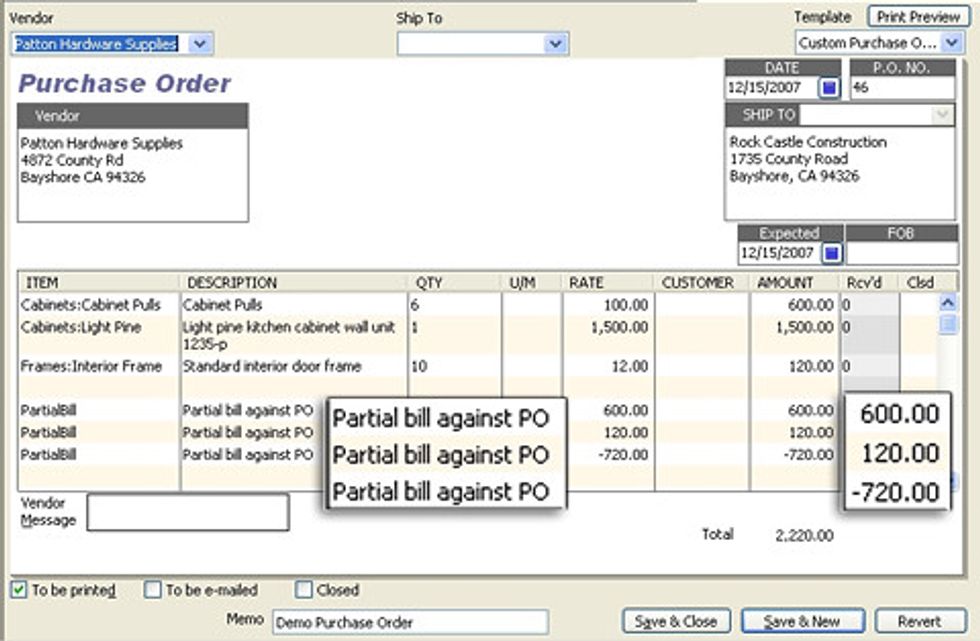Screen dimensions: 980x641
Task: Select the Cabinets:Cabinet Pulls item row
Action: (97, 305)
